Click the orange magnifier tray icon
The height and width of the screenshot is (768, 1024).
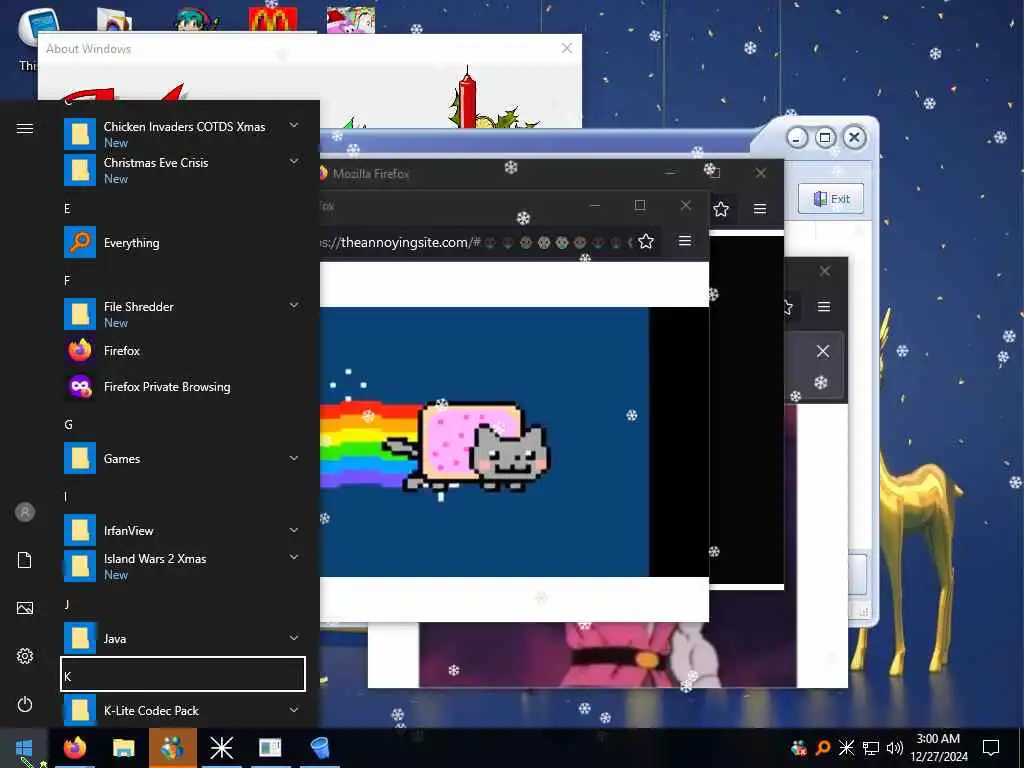pos(823,748)
